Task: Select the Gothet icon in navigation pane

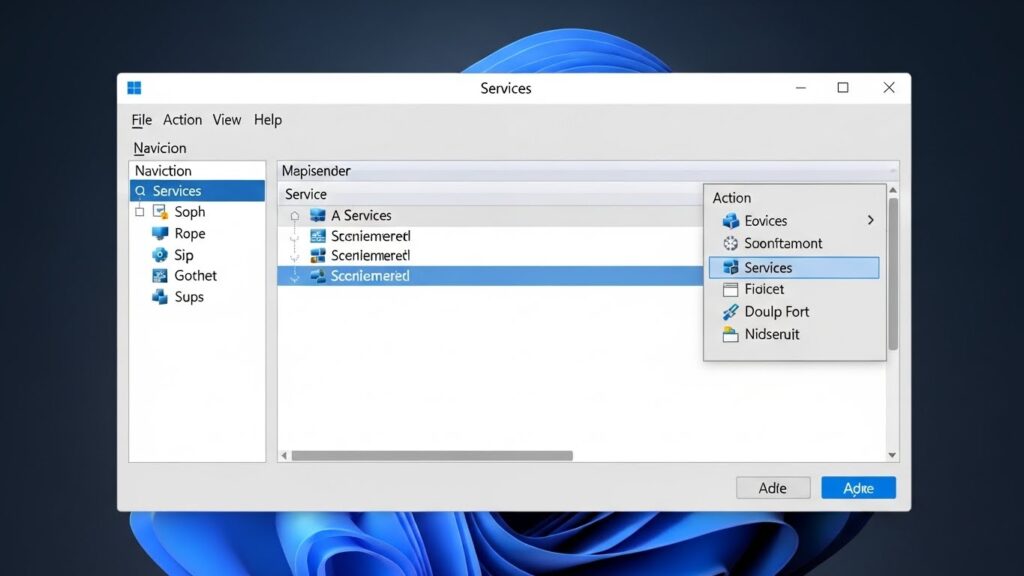Action: [160, 276]
